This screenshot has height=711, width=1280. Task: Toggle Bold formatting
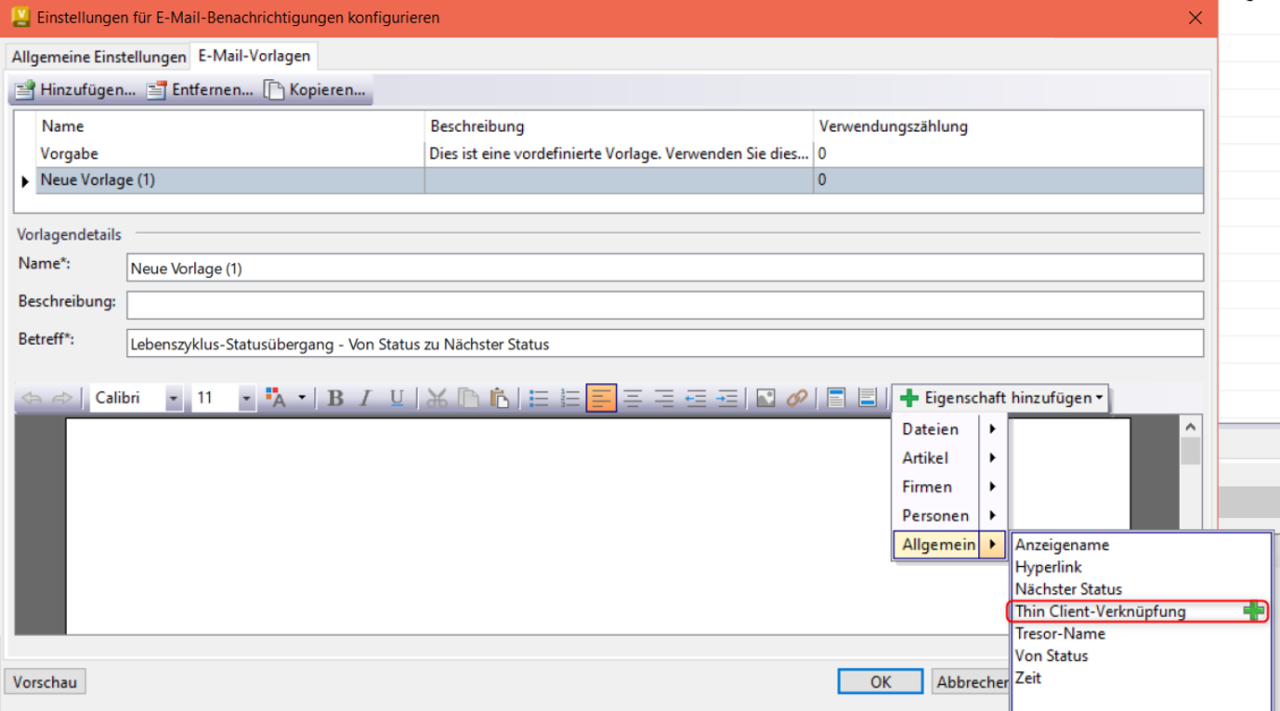click(x=334, y=397)
